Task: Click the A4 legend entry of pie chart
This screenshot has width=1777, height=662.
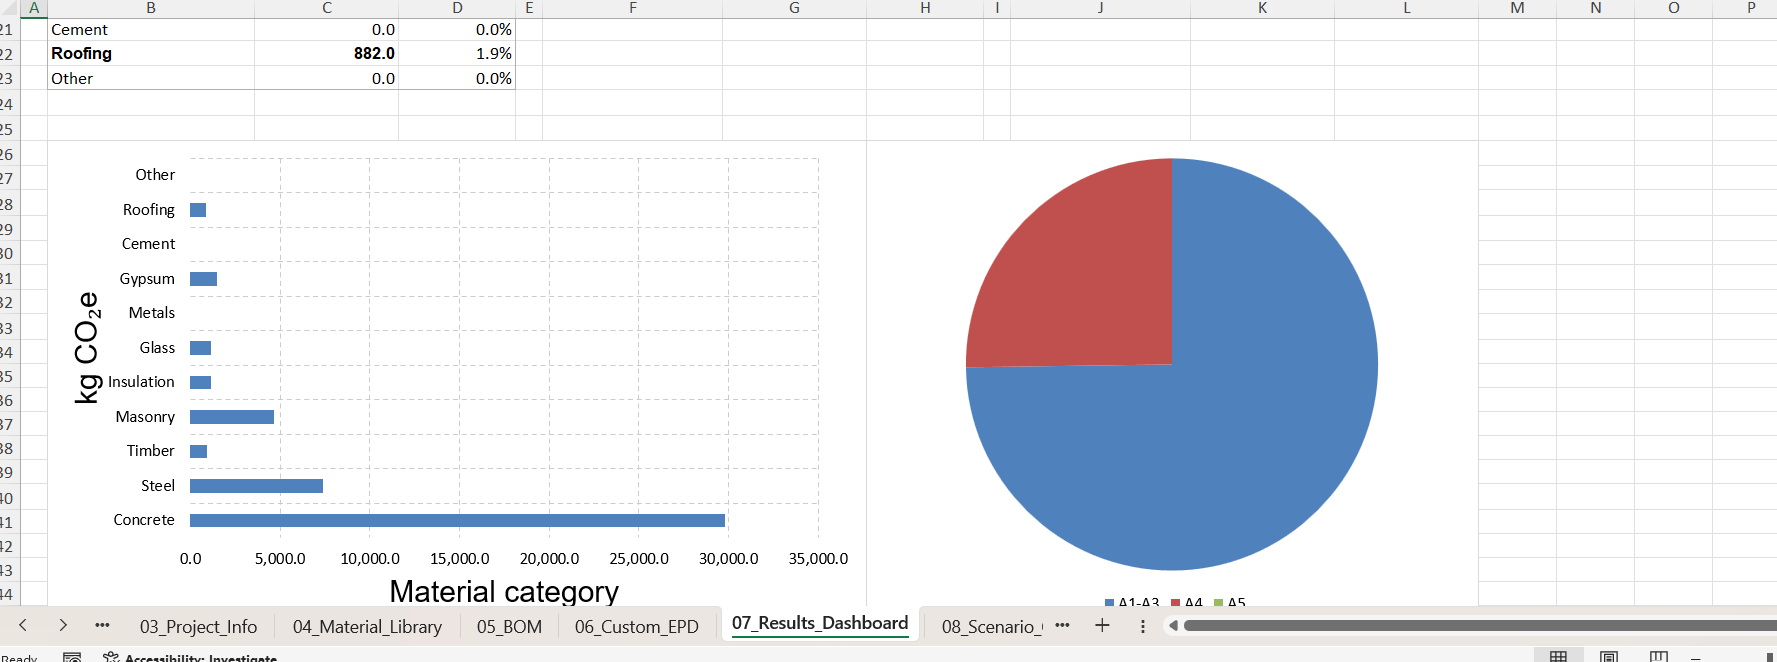Action: coord(1187,602)
